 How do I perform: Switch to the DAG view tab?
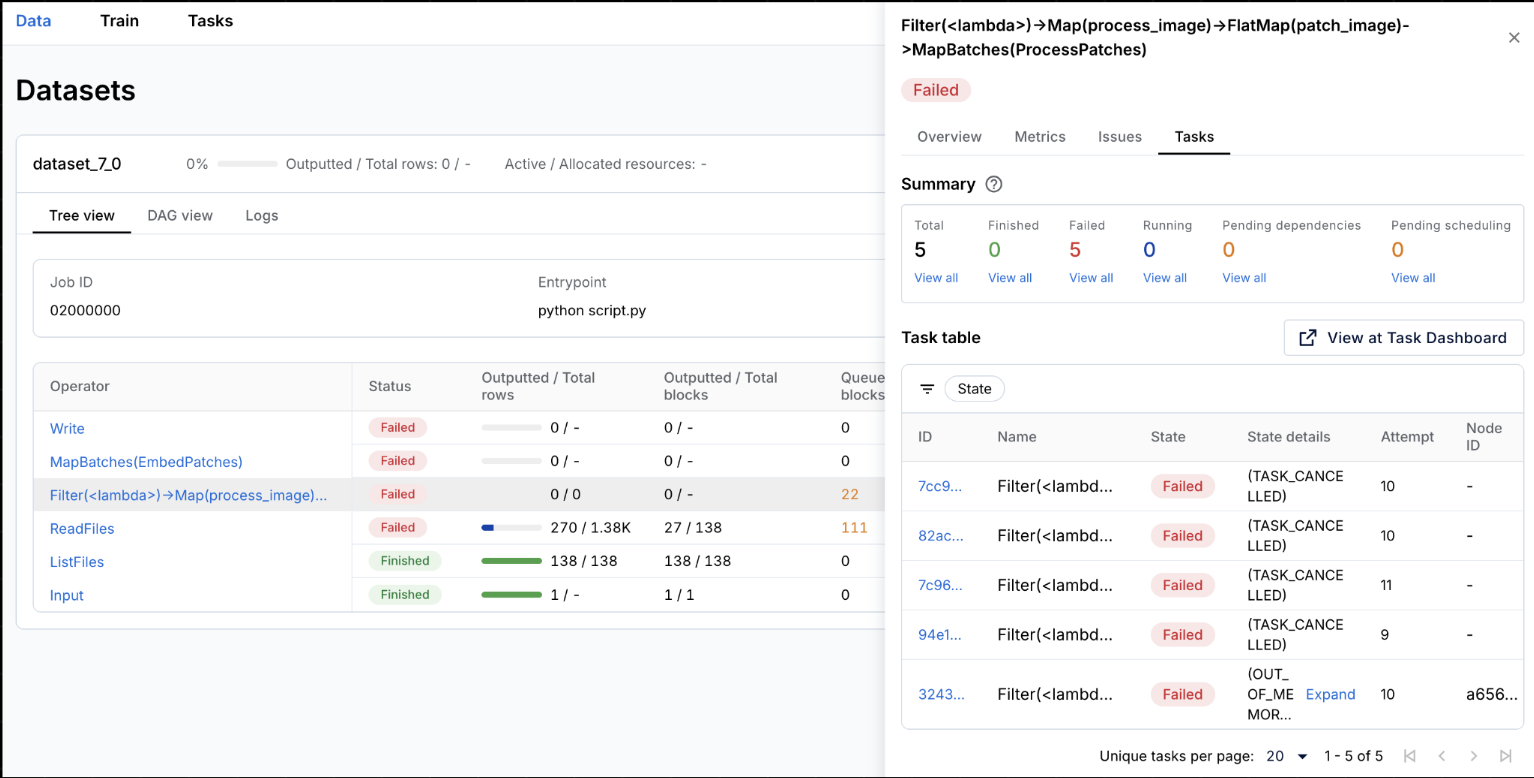point(180,215)
